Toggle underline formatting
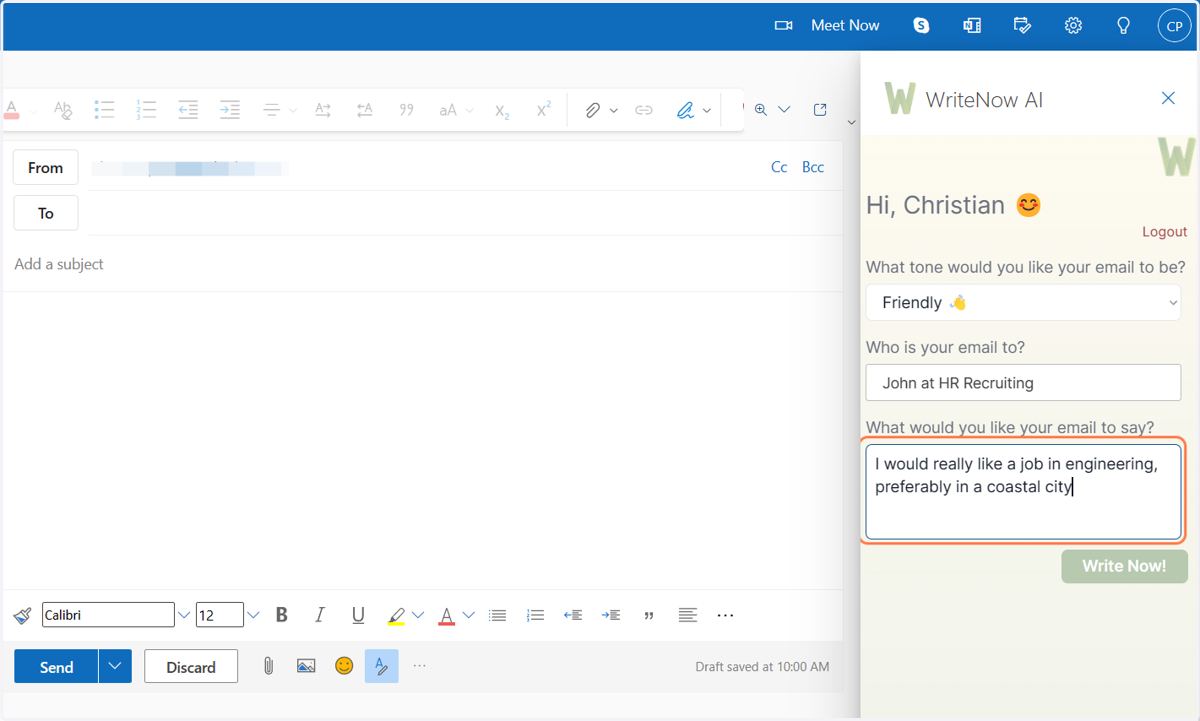 tap(358, 615)
